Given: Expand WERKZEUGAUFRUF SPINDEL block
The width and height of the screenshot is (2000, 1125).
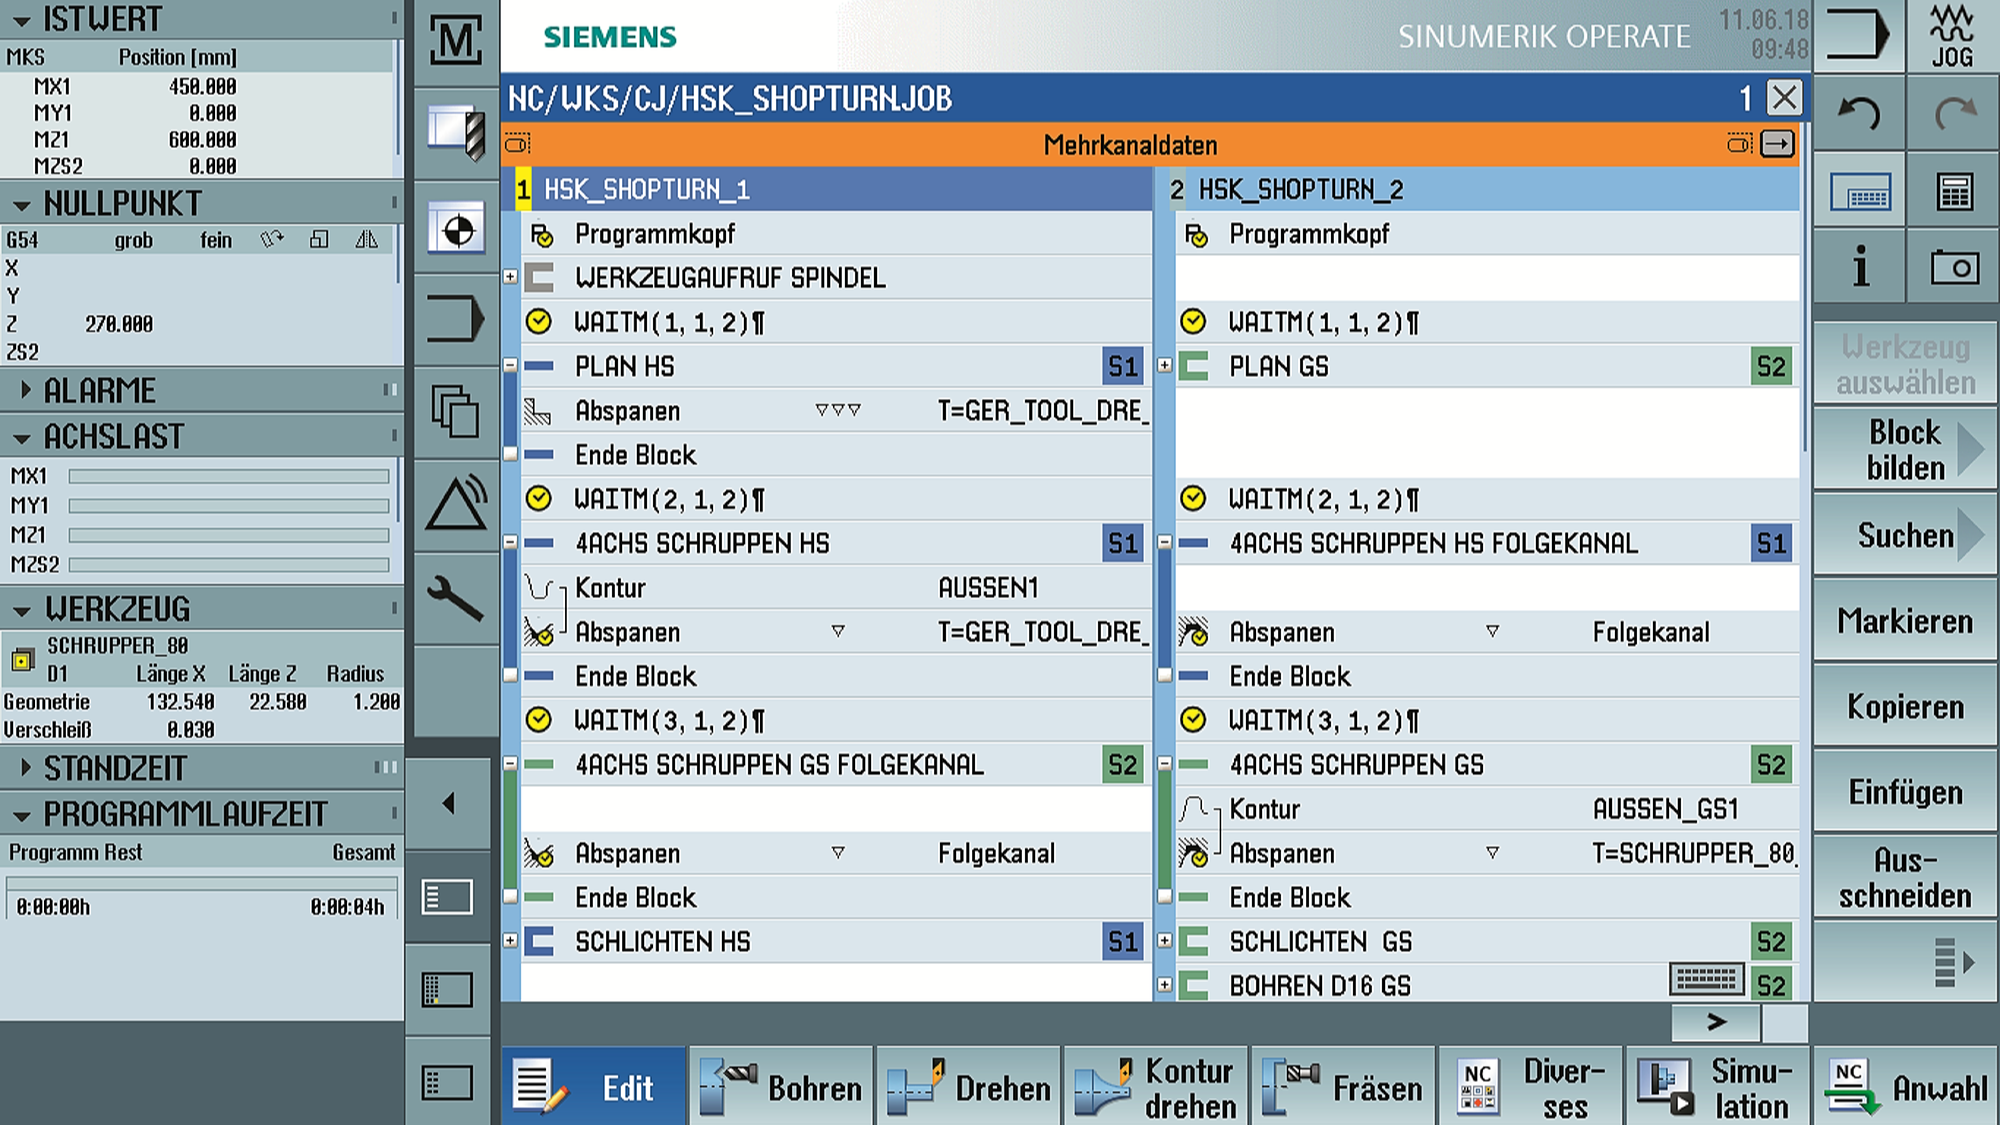Looking at the screenshot, I should 510,277.
